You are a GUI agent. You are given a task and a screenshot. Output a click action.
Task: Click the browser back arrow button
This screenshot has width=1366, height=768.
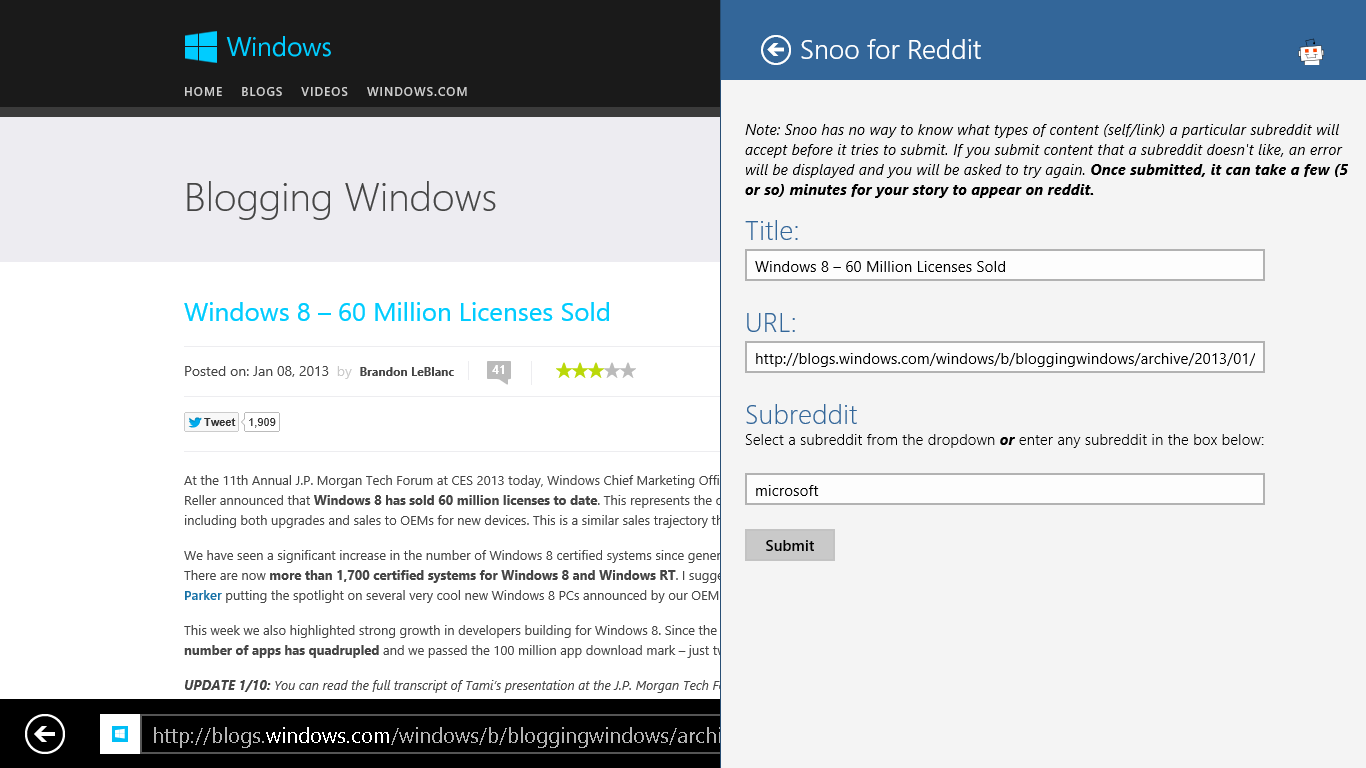(x=45, y=734)
